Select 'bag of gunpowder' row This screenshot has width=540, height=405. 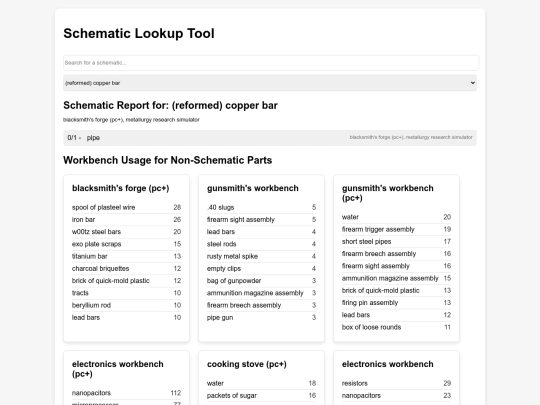[261, 281]
